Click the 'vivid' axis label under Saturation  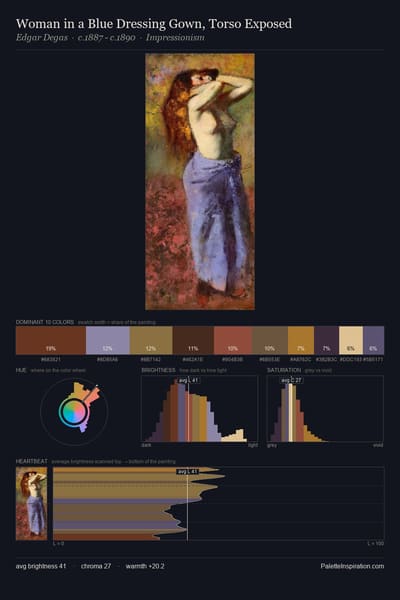pyautogui.click(x=378, y=445)
